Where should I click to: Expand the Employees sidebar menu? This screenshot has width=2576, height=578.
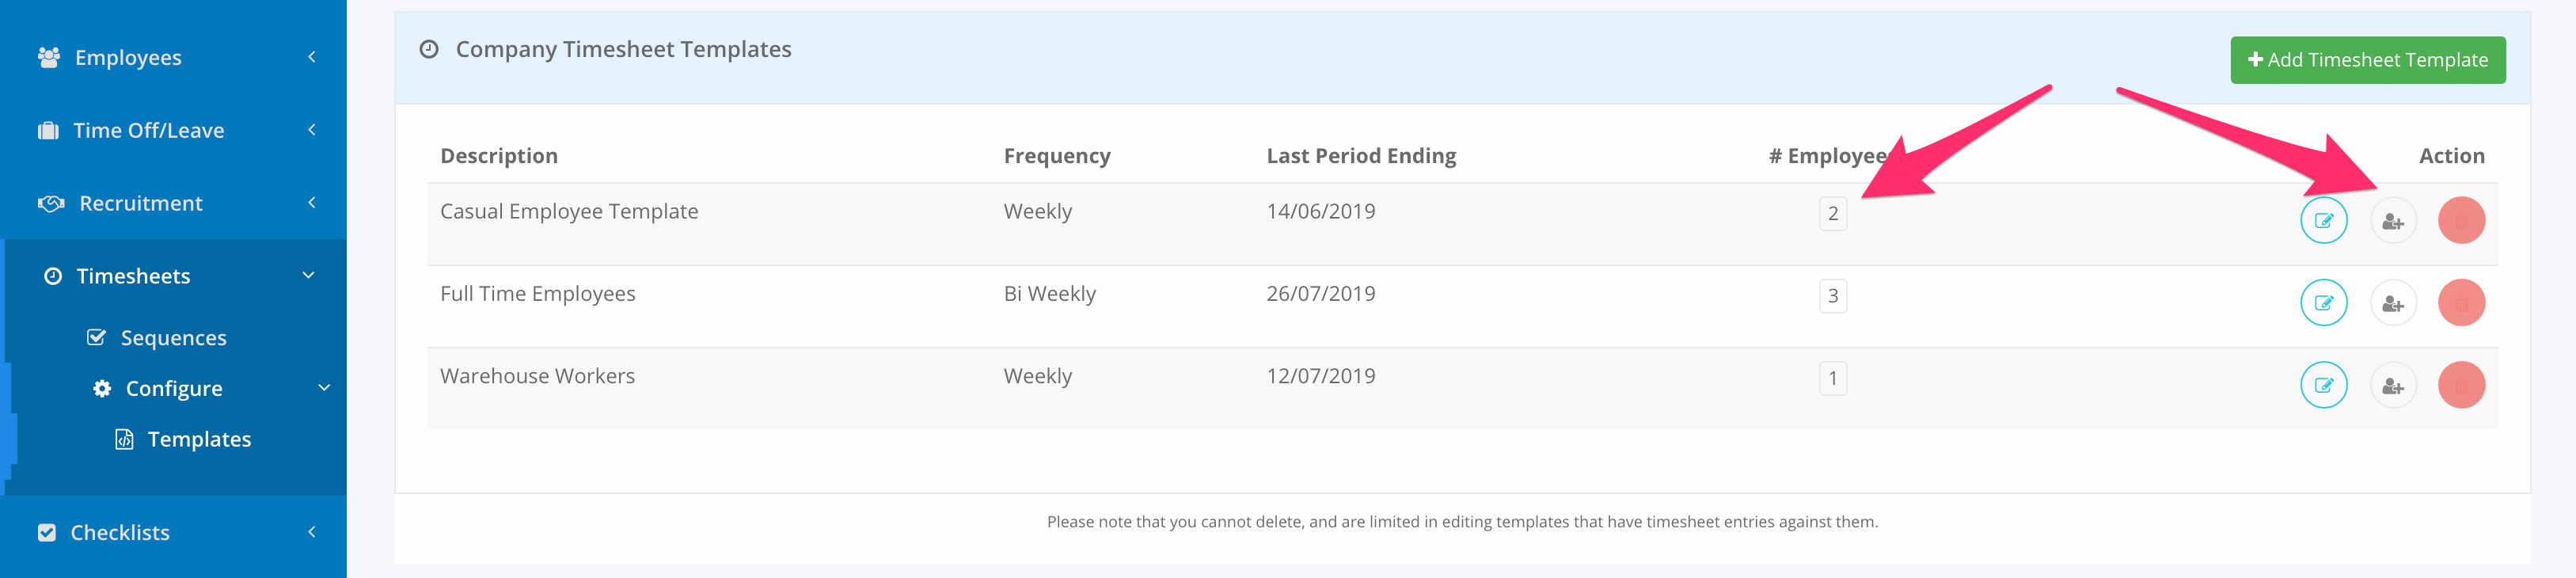173,58
